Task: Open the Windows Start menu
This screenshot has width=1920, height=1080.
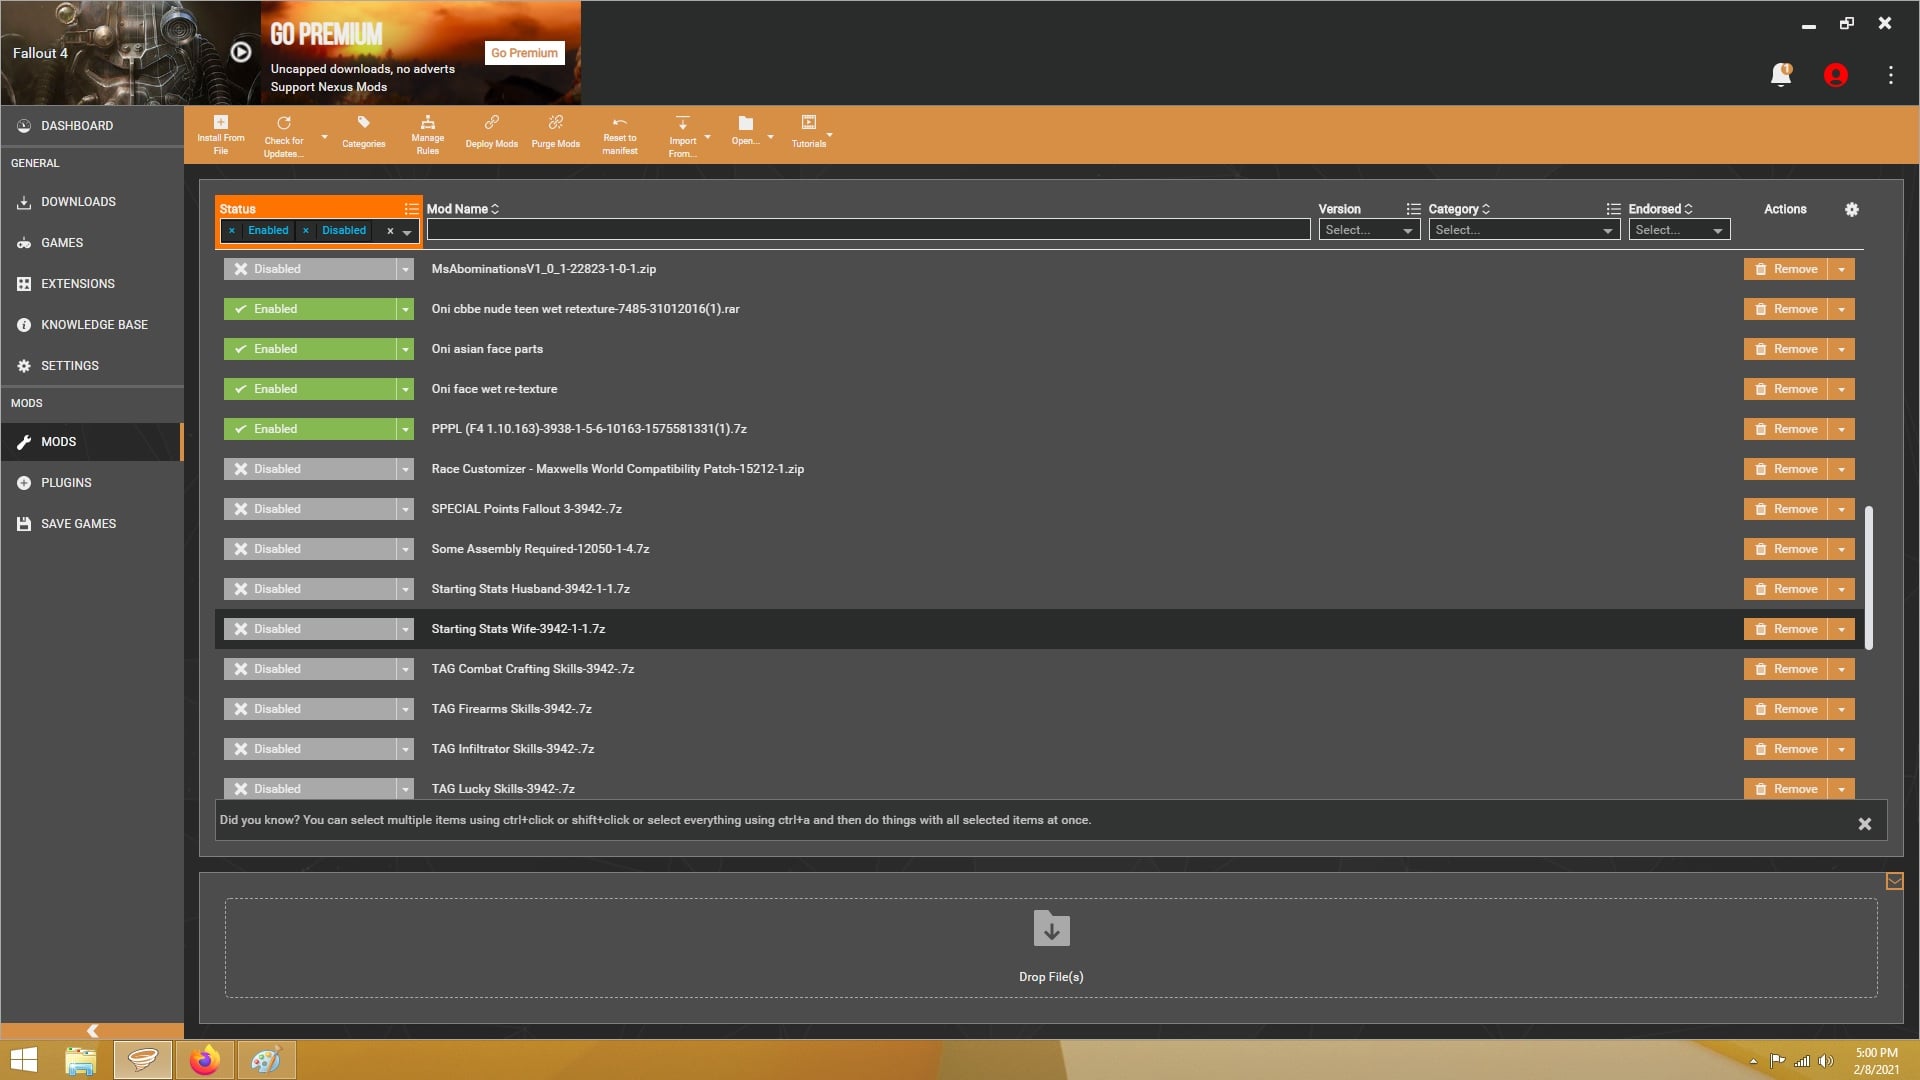Action: 23,1060
